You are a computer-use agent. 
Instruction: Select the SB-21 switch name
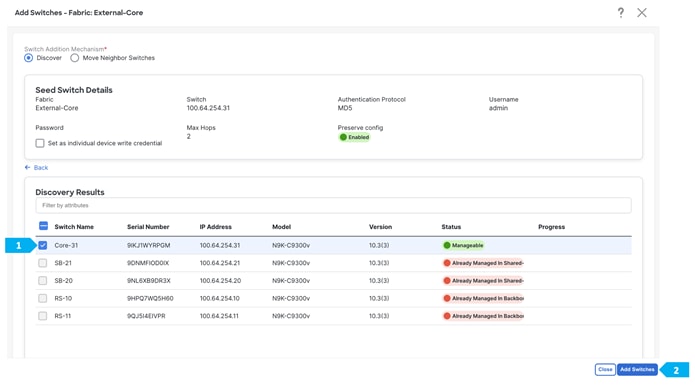coord(63,263)
